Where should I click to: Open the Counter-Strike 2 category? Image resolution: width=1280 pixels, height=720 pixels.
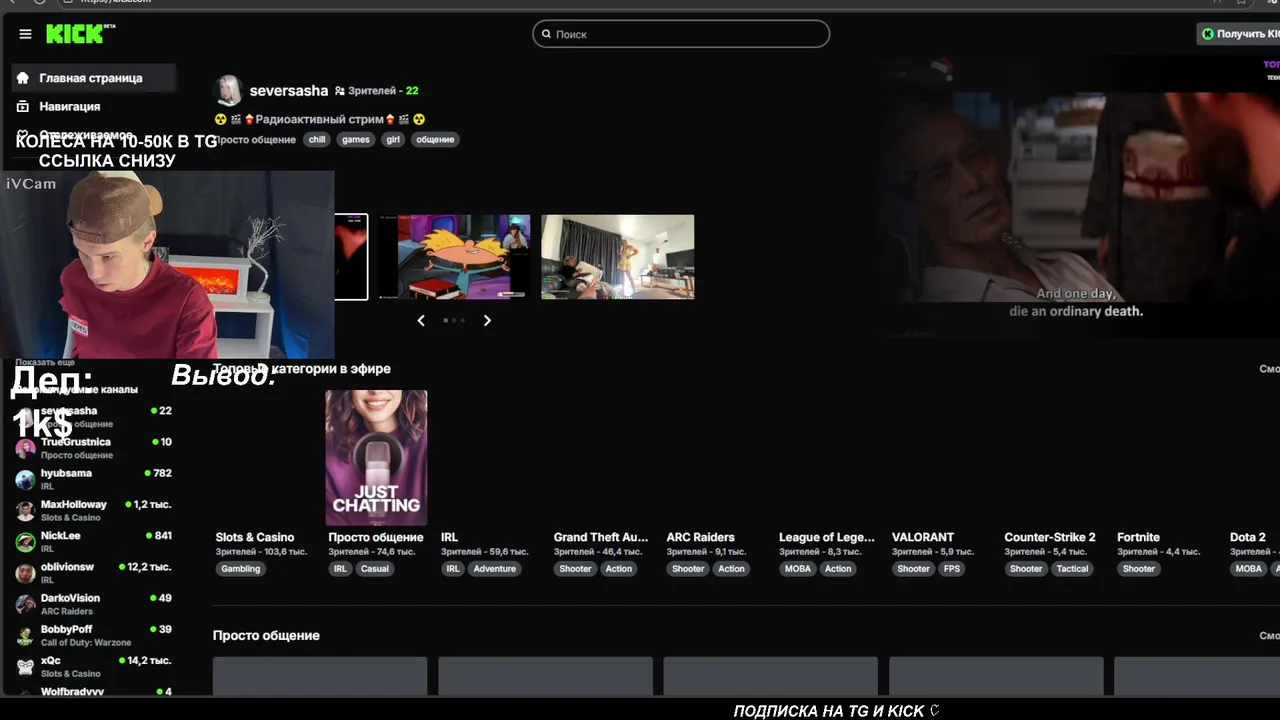tap(1050, 537)
